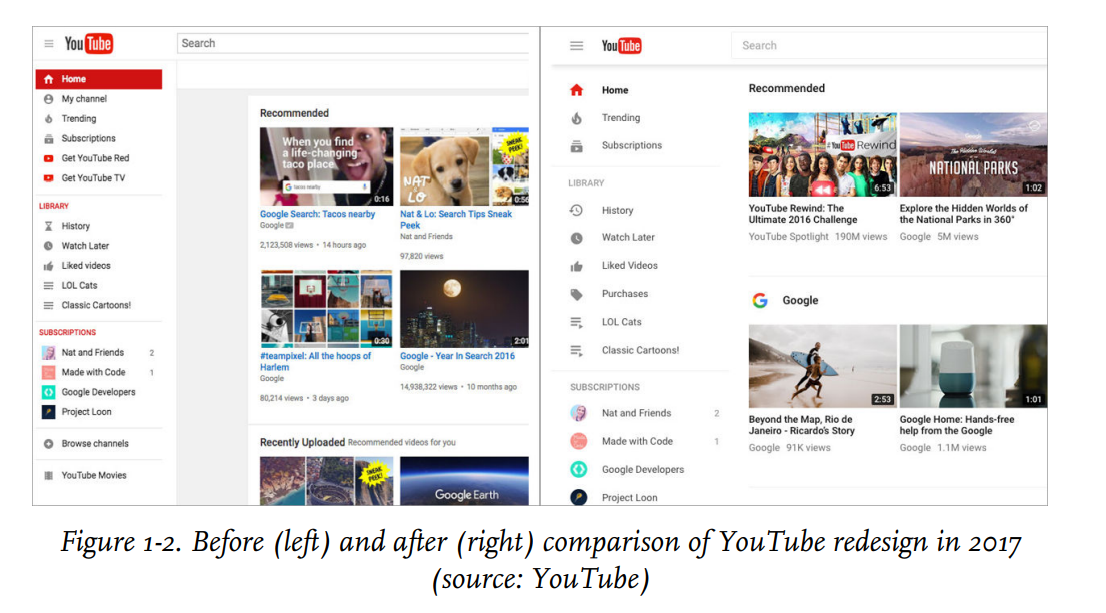Click Watch Later clock icon in new layout

point(576,238)
